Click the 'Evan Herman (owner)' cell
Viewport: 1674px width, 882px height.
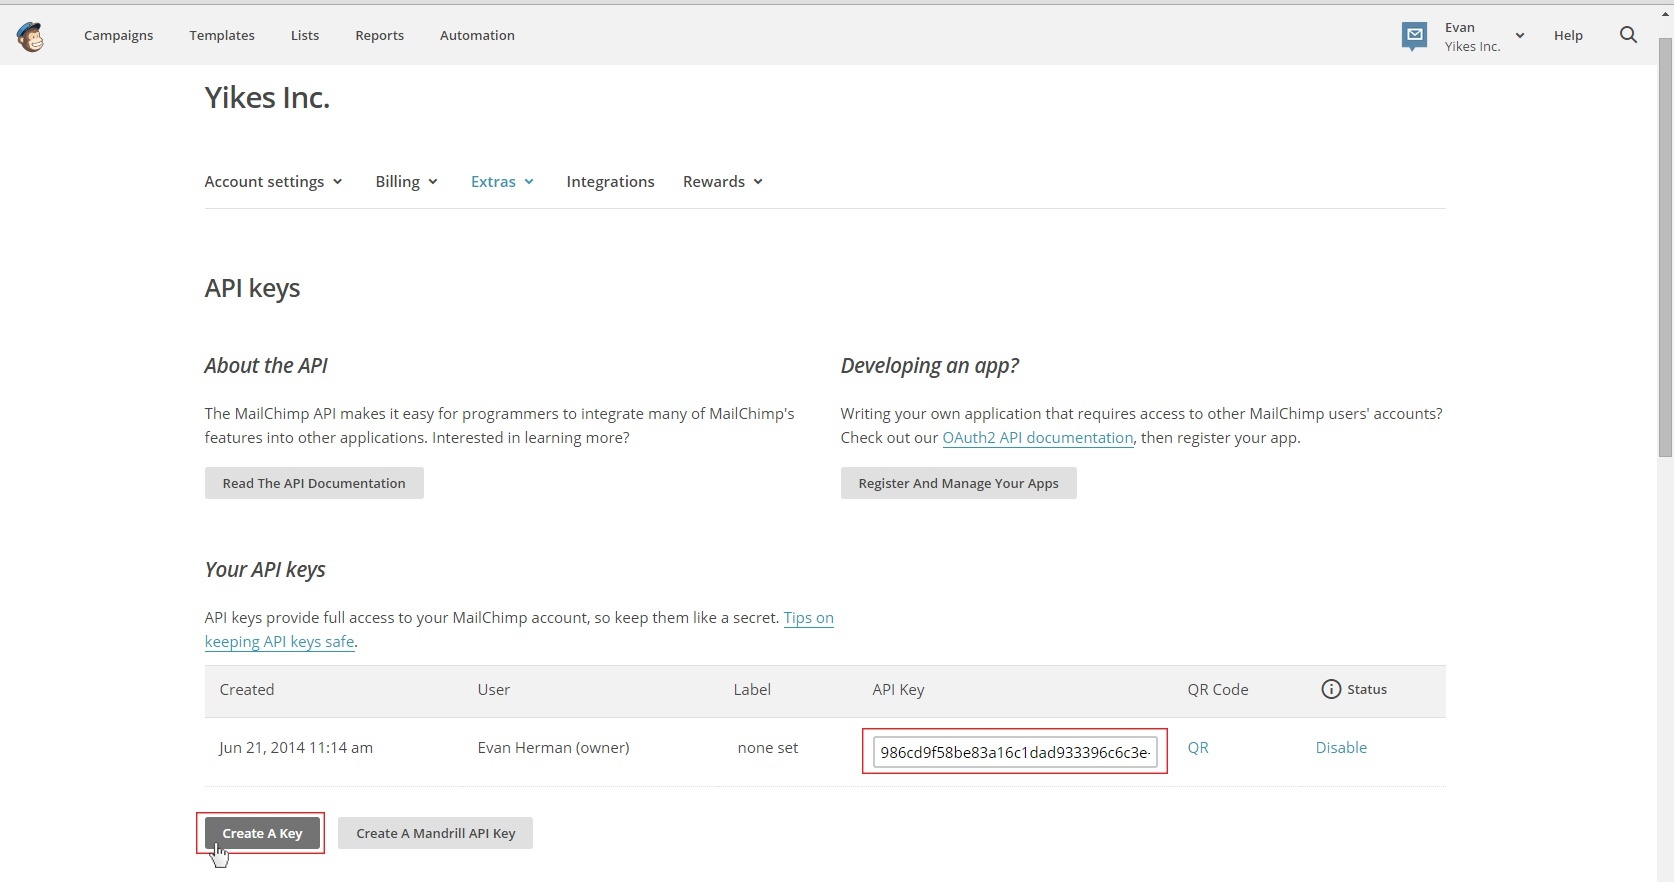553,747
